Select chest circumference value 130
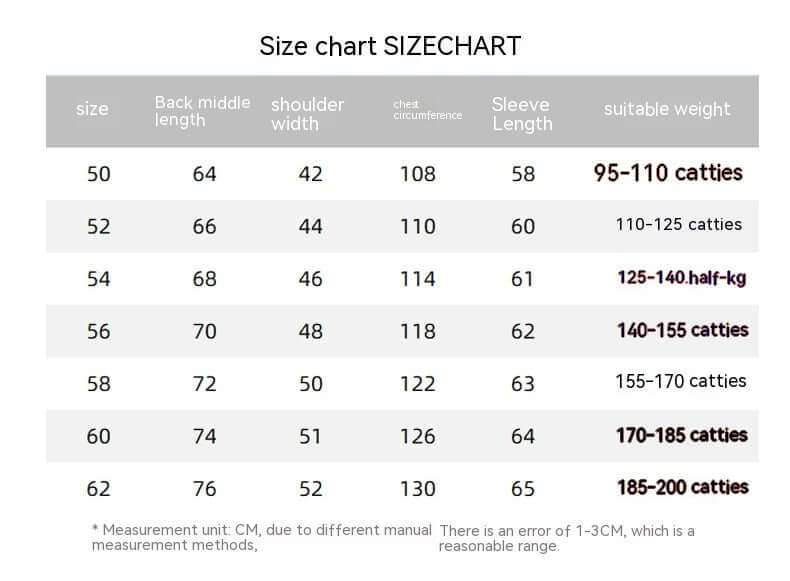This screenshot has height=581, width=790. (418, 489)
